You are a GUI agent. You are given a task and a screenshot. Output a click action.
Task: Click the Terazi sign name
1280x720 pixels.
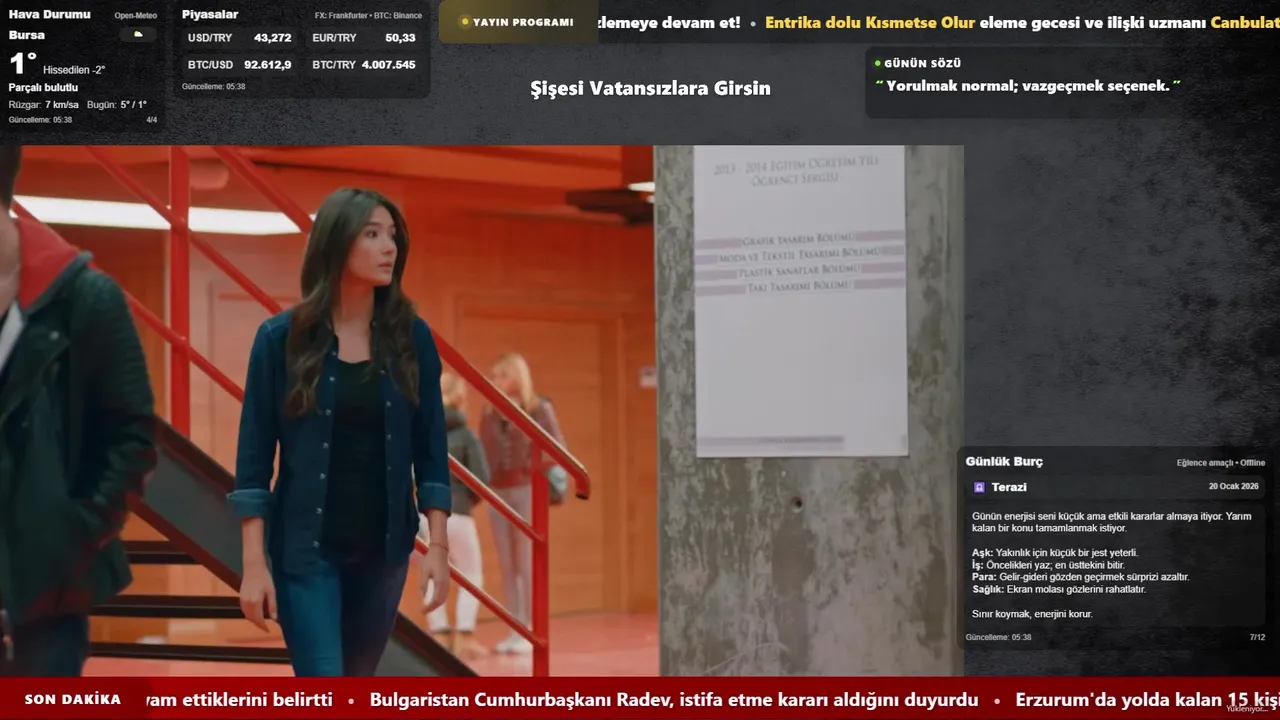coord(1009,487)
